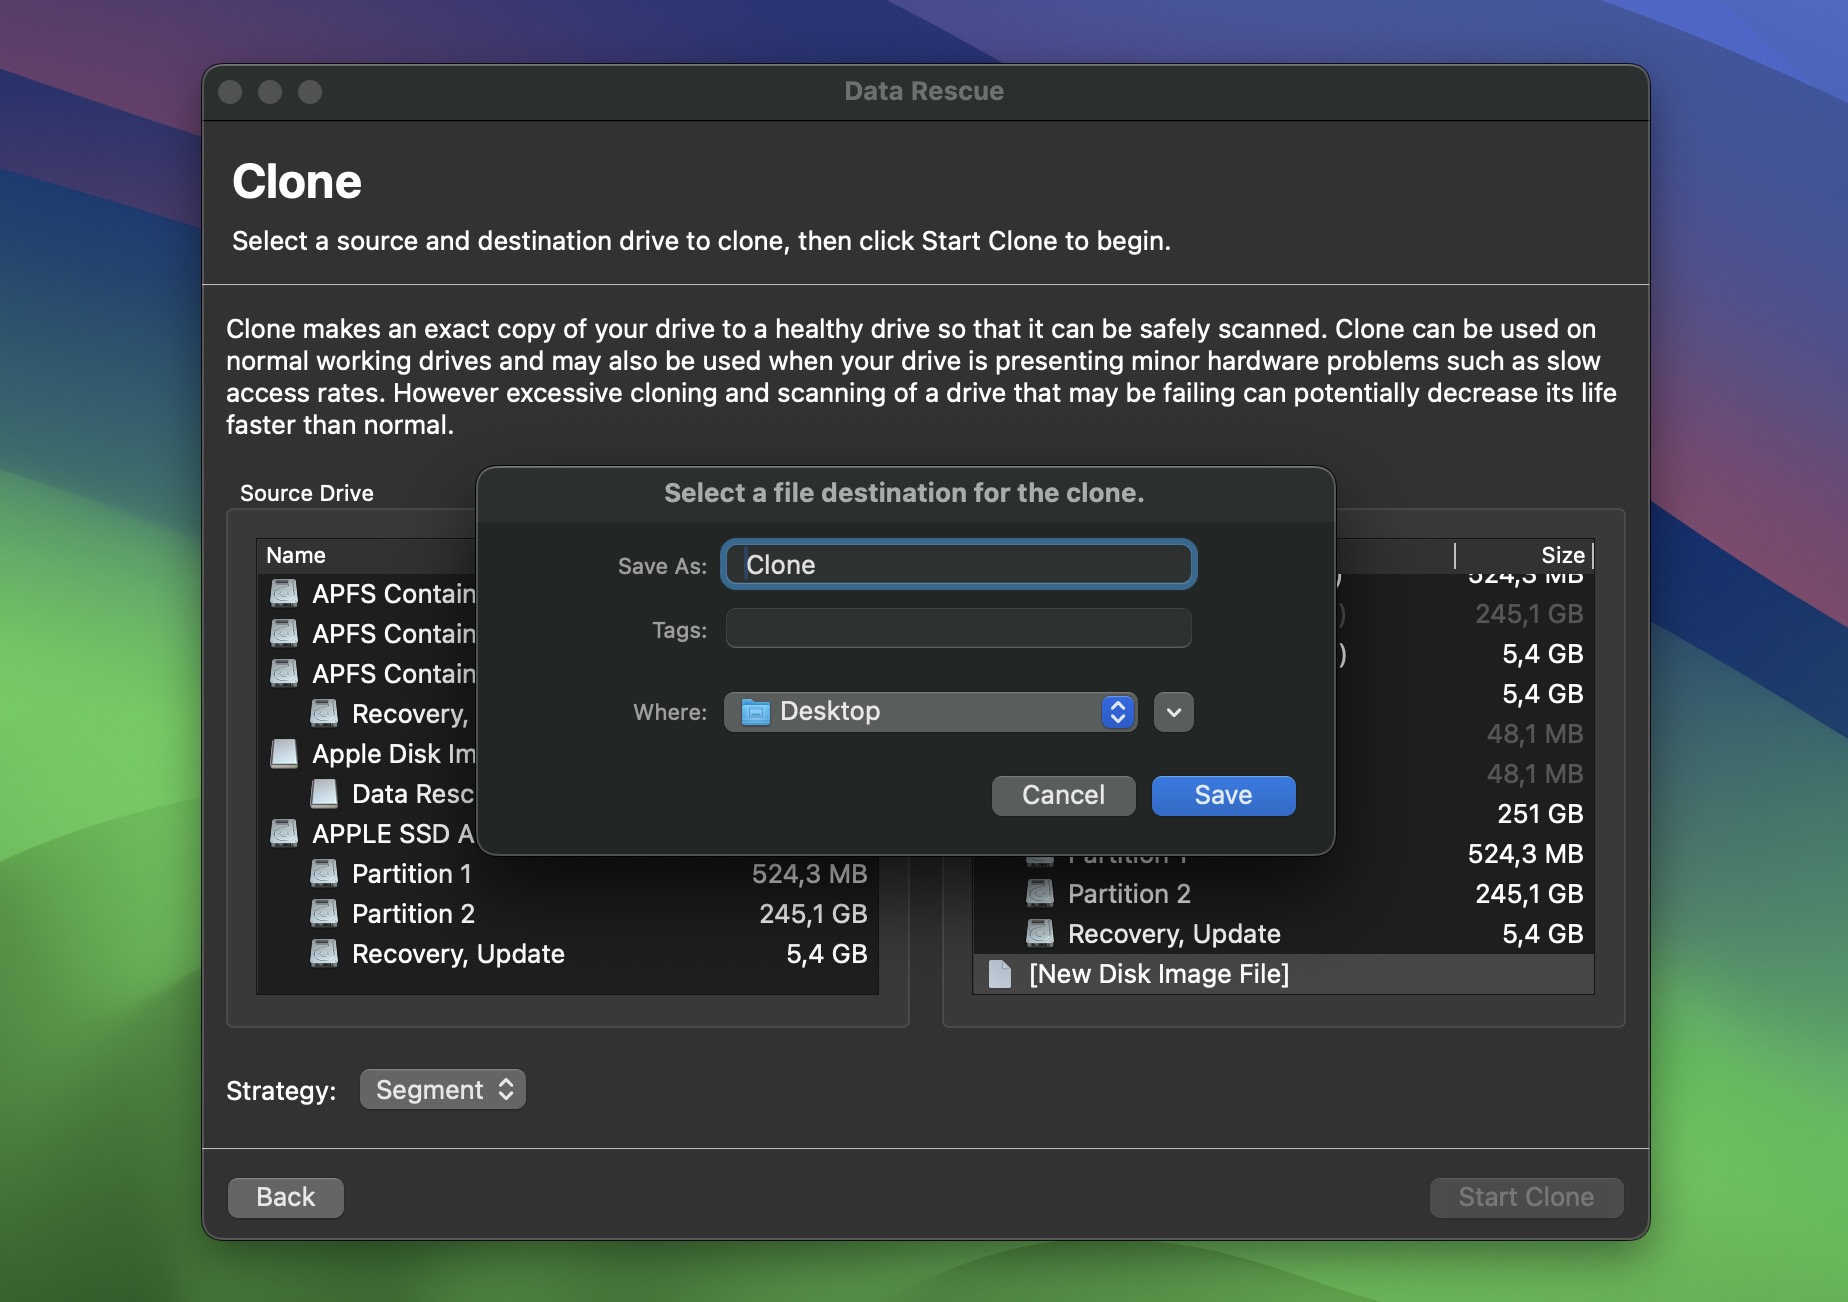This screenshot has width=1848, height=1302.
Task: Click source Partition 2 disk icon
Action: pos(324,913)
